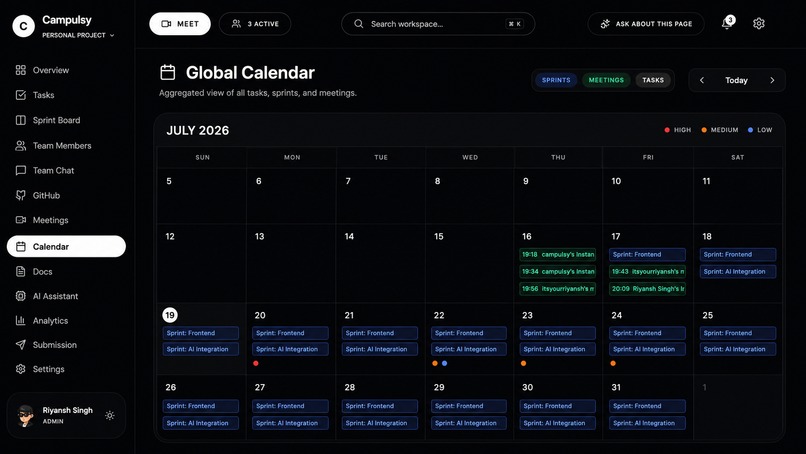
Task: Toggle the Sprints filter chip
Action: [556, 80]
